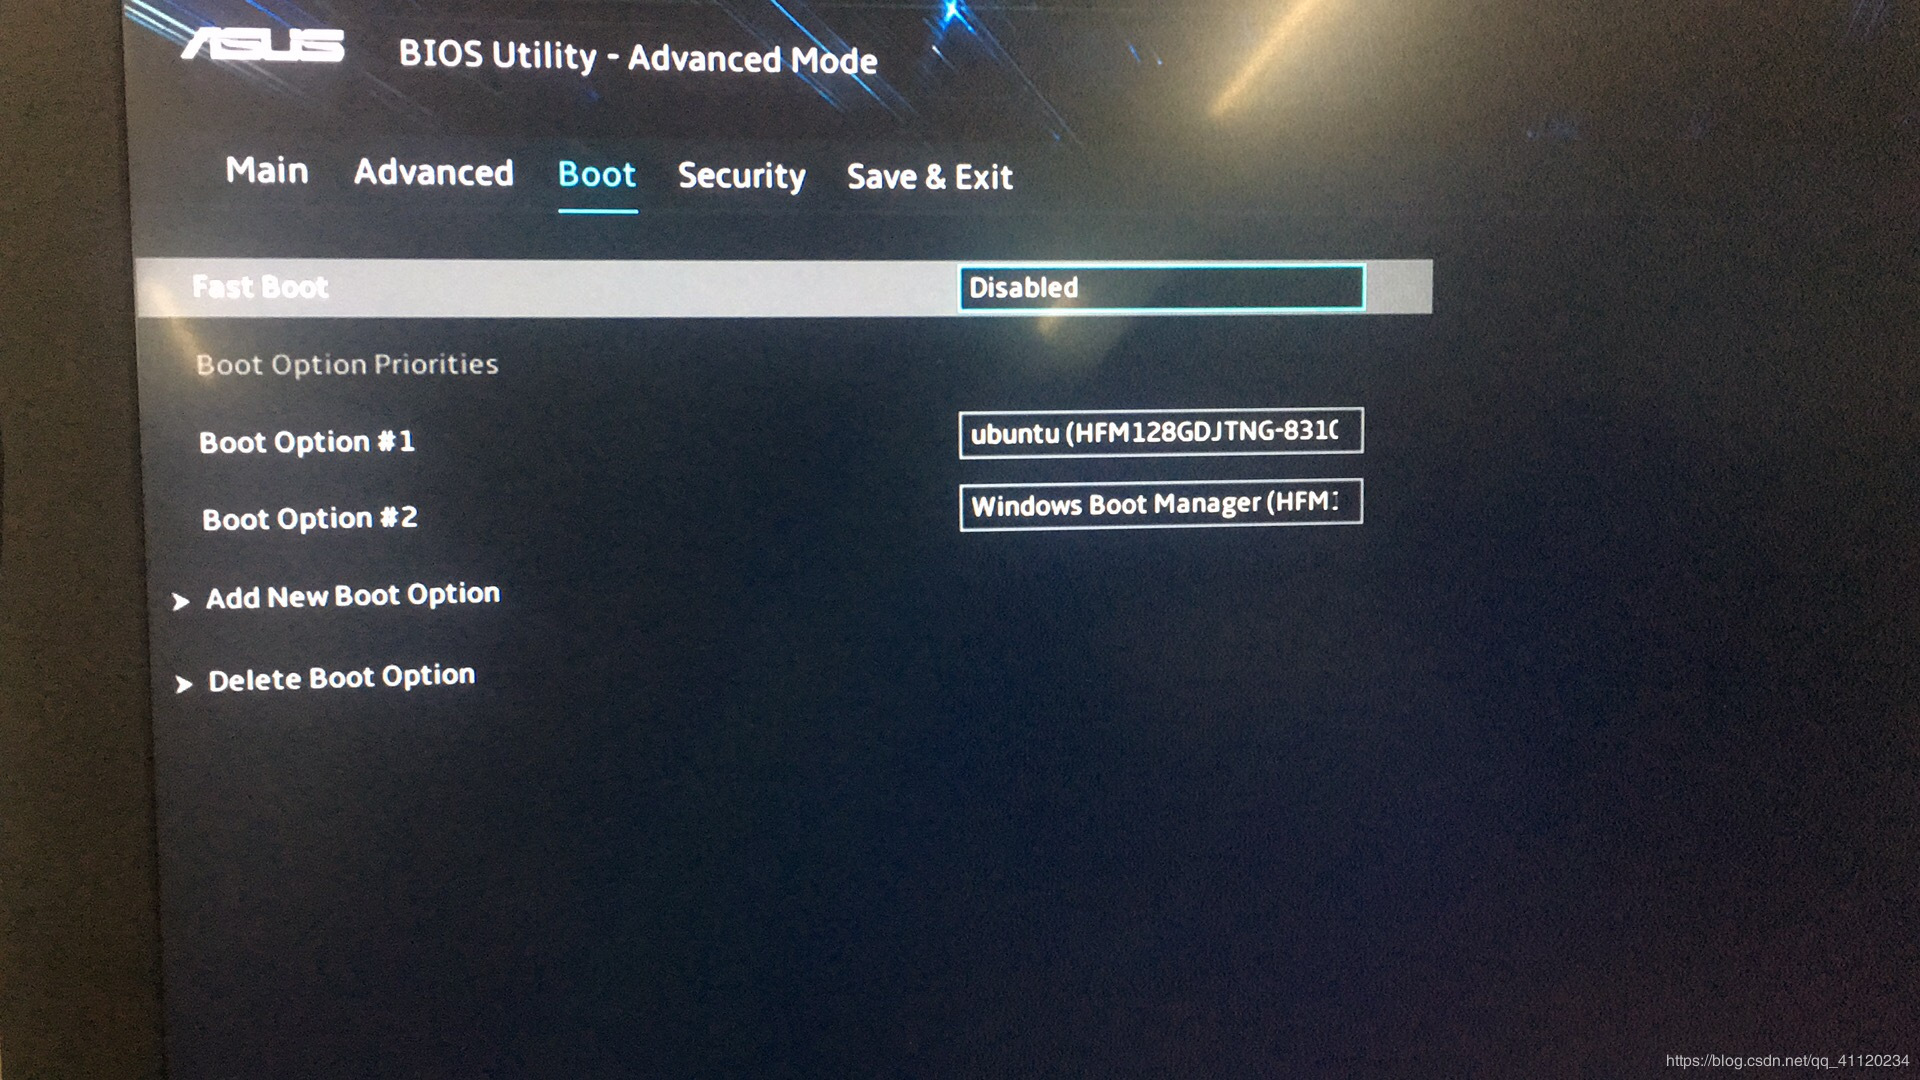Open Add New Boot Option submenu
Screen dimensions: 1920x1080
[x=352, y=596]
